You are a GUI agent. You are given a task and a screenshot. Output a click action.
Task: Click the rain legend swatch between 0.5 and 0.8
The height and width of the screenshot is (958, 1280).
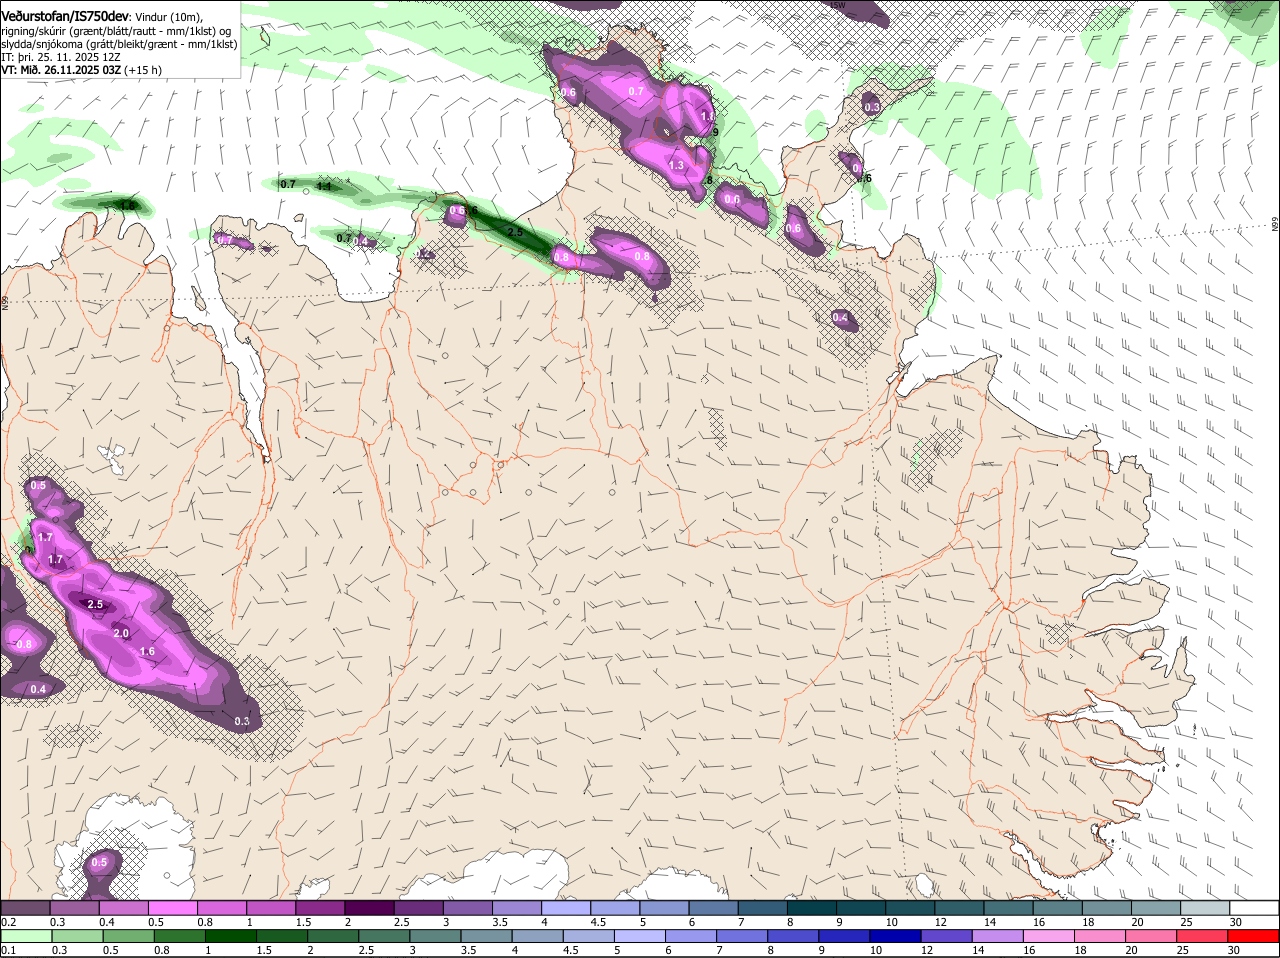128,936
